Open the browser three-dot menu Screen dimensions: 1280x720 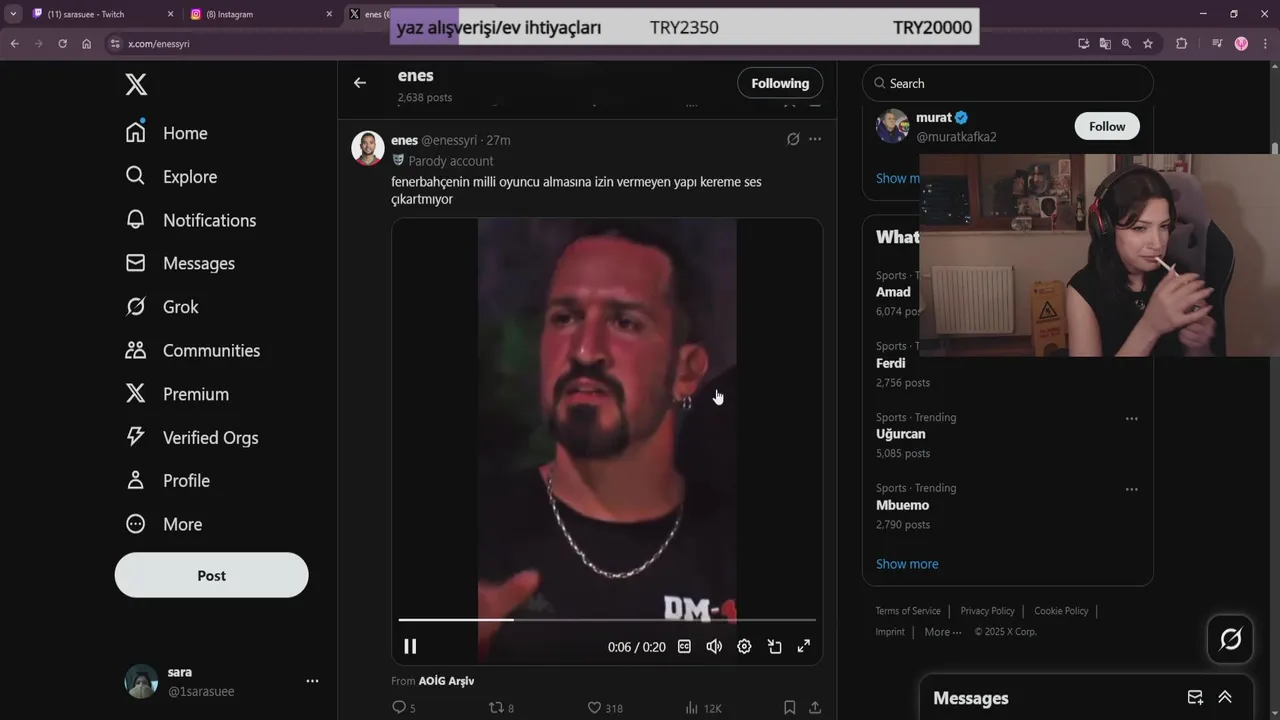[1265, 44]
